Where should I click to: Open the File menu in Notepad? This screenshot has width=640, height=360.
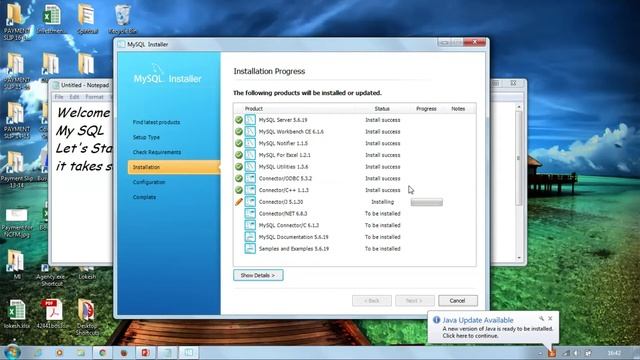(x=59, y=97)
